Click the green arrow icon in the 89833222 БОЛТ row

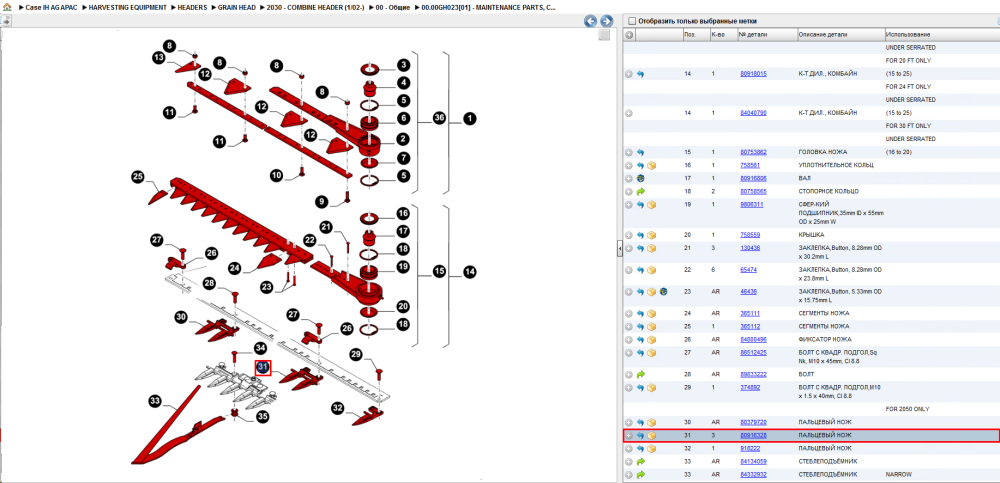click(640, 375)
